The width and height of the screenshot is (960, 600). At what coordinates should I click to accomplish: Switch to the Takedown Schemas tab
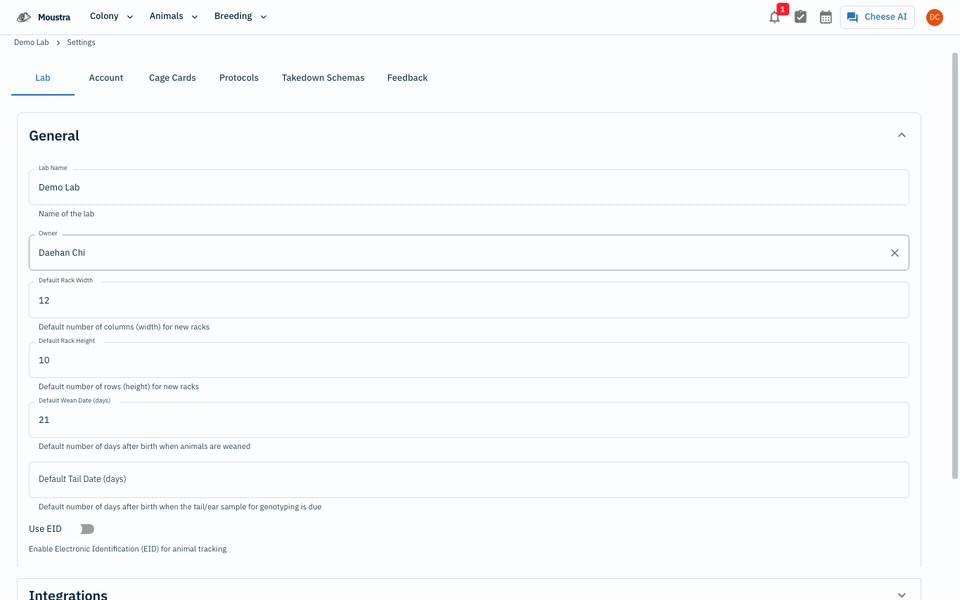tap(323, 78)
